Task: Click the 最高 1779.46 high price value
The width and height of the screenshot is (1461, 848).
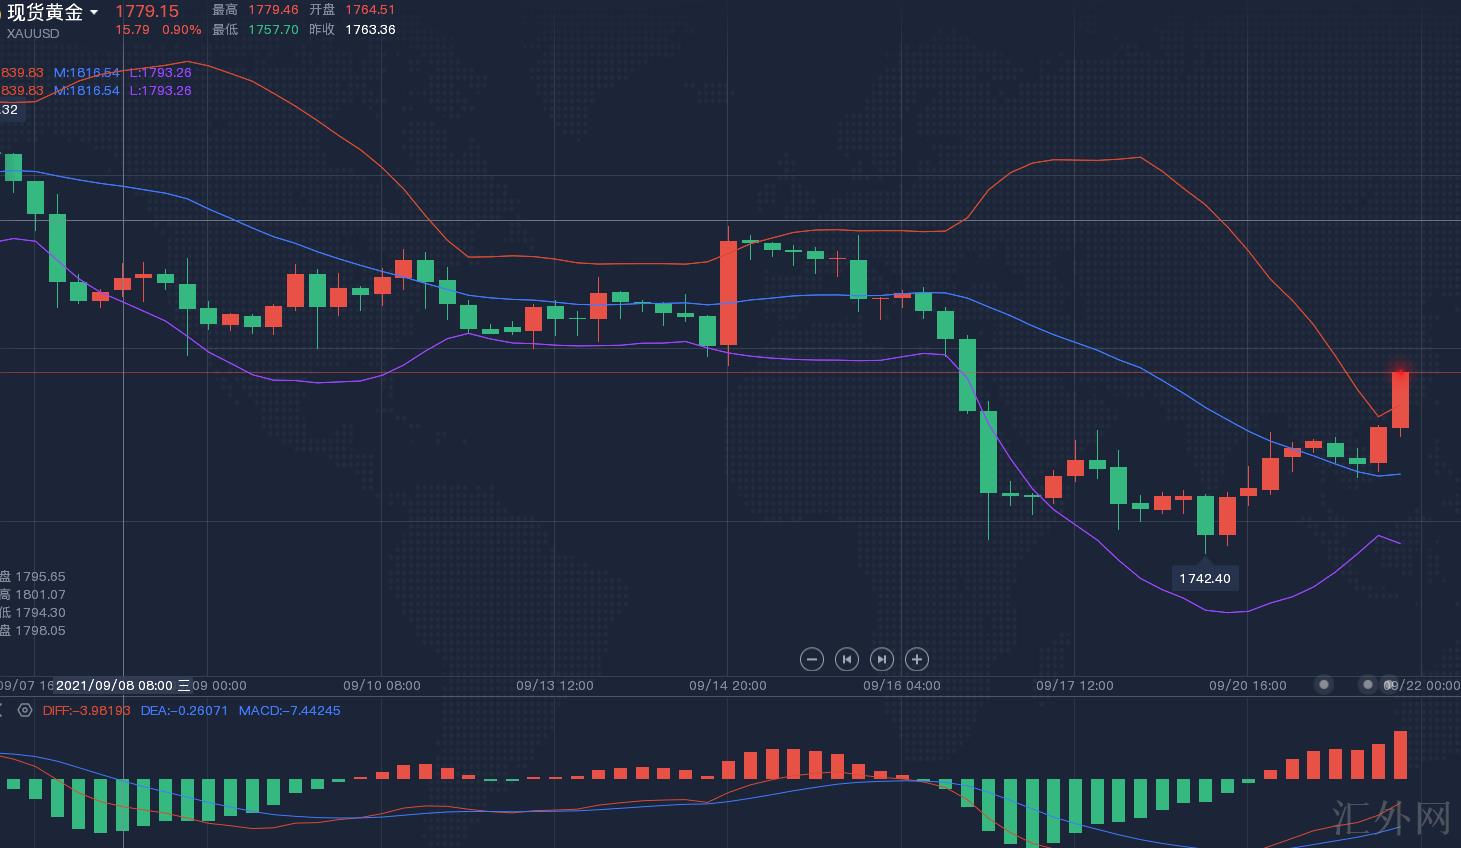Action: 273,10
